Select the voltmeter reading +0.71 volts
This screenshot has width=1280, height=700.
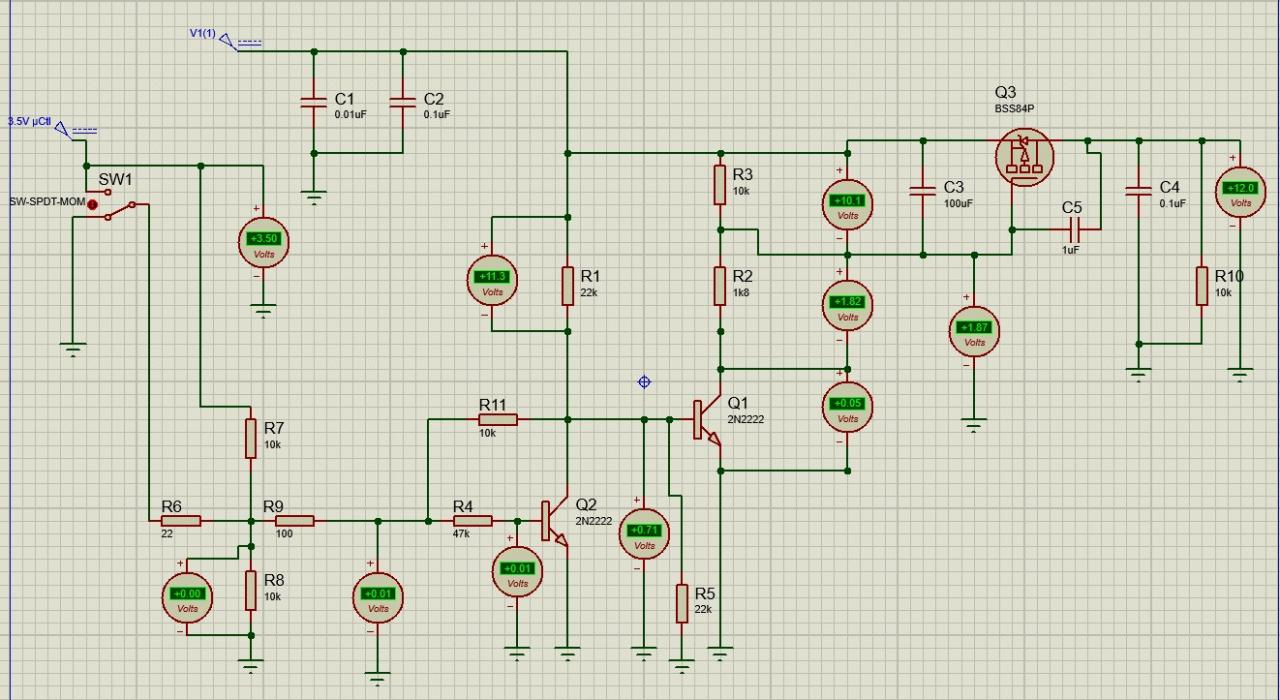coord(644,532)
